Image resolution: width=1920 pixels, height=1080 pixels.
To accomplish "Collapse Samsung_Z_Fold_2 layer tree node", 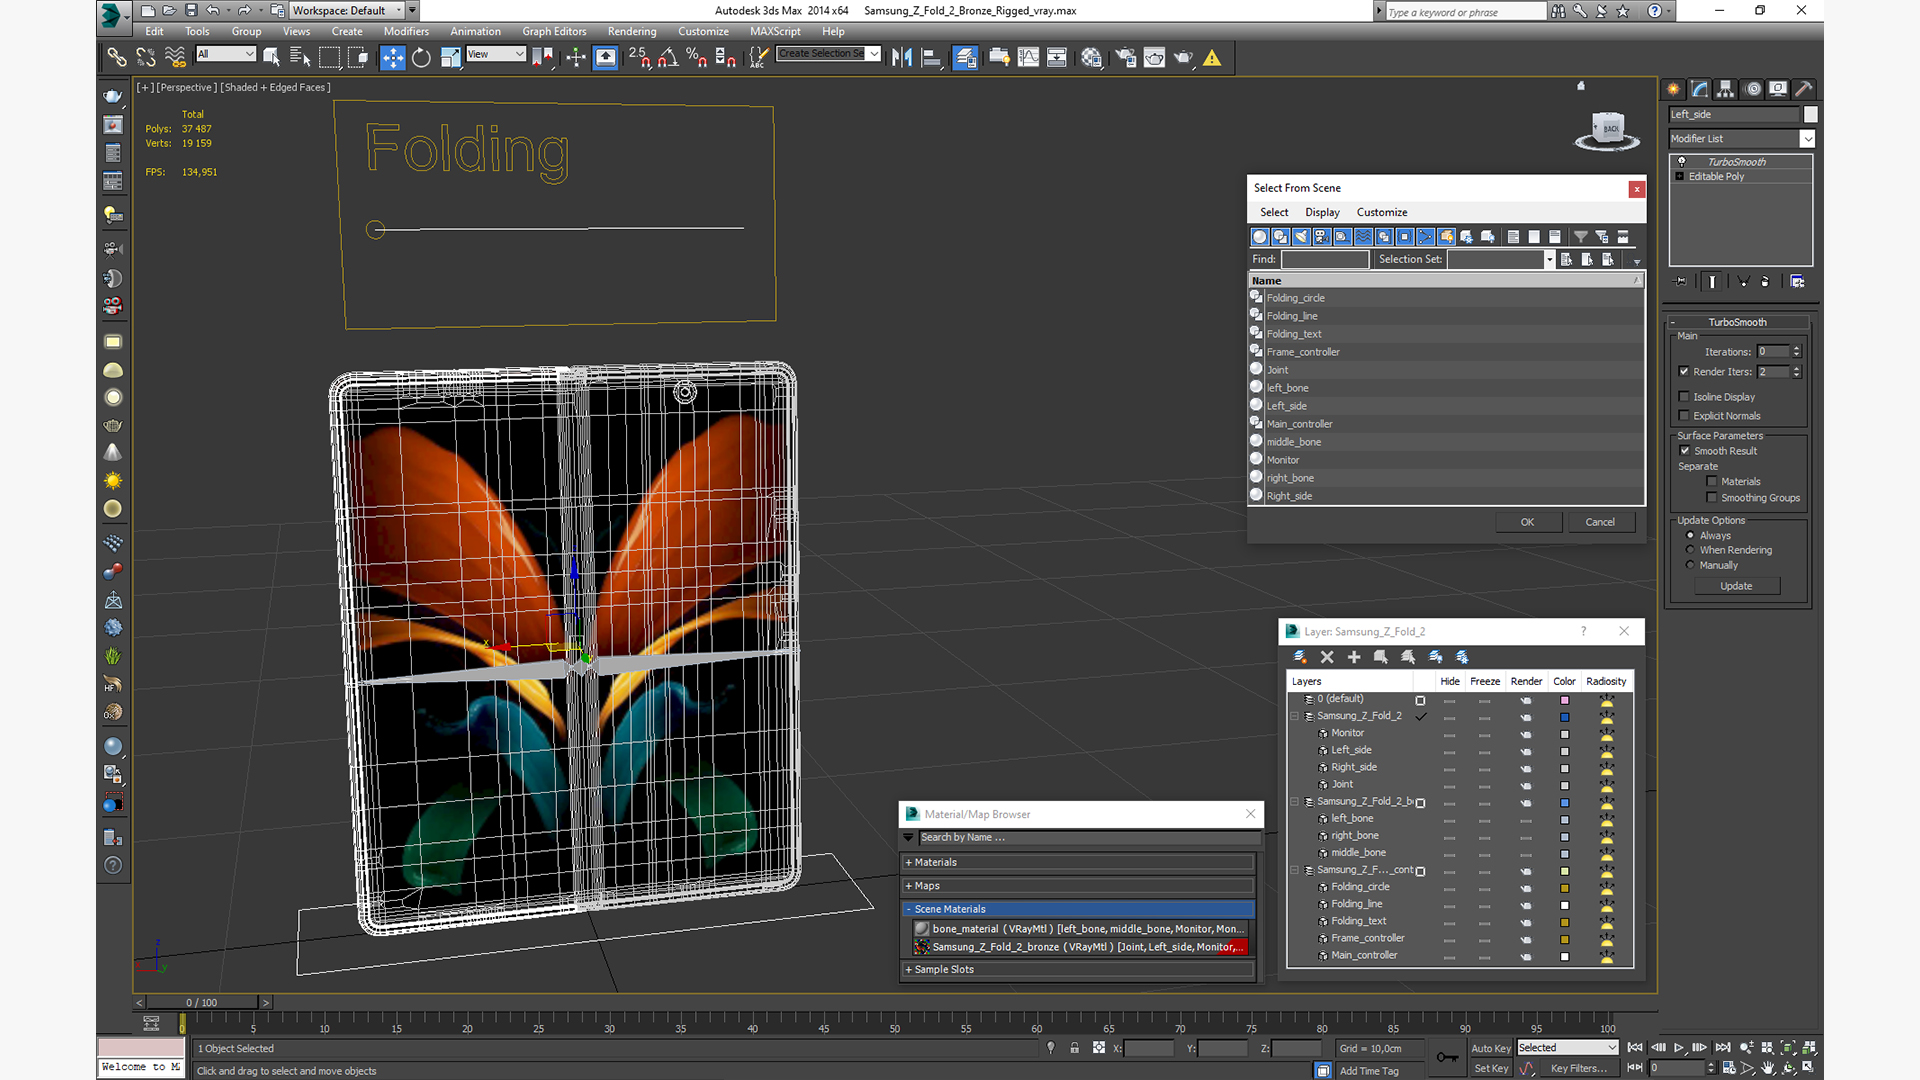I will tap(1295, 716).
